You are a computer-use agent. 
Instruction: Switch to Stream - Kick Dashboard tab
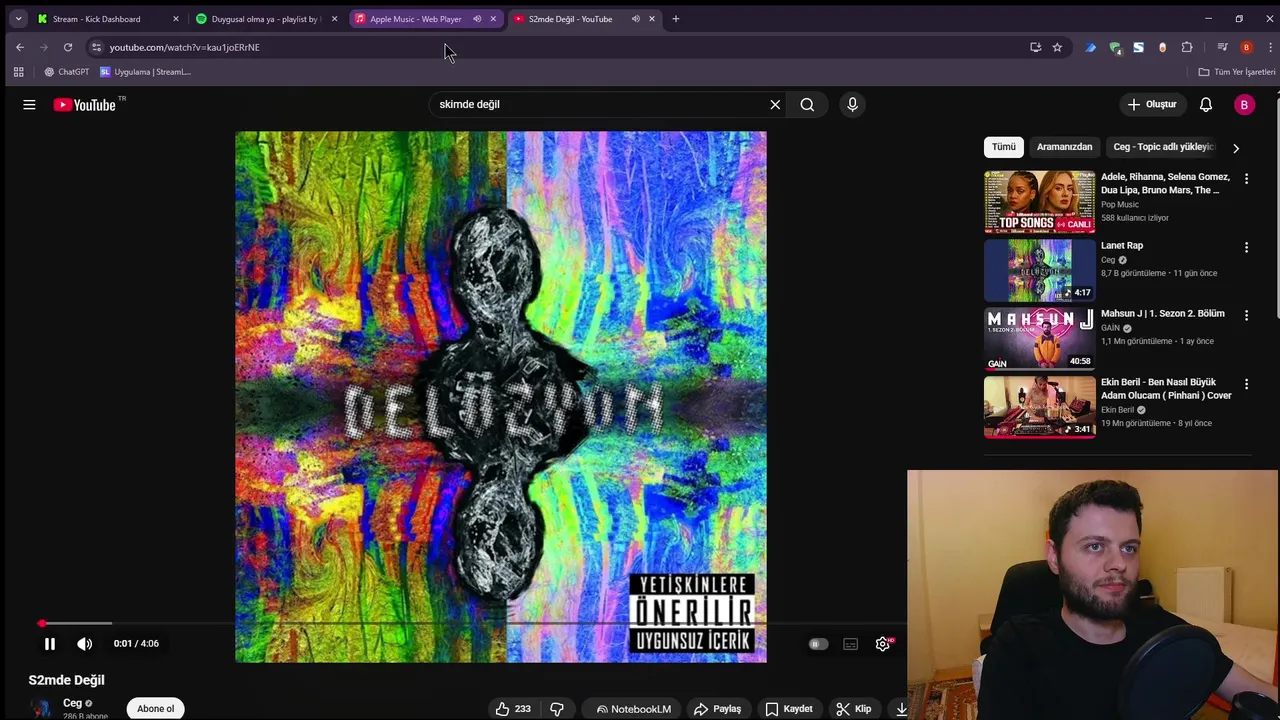click(x=103, y=19)
